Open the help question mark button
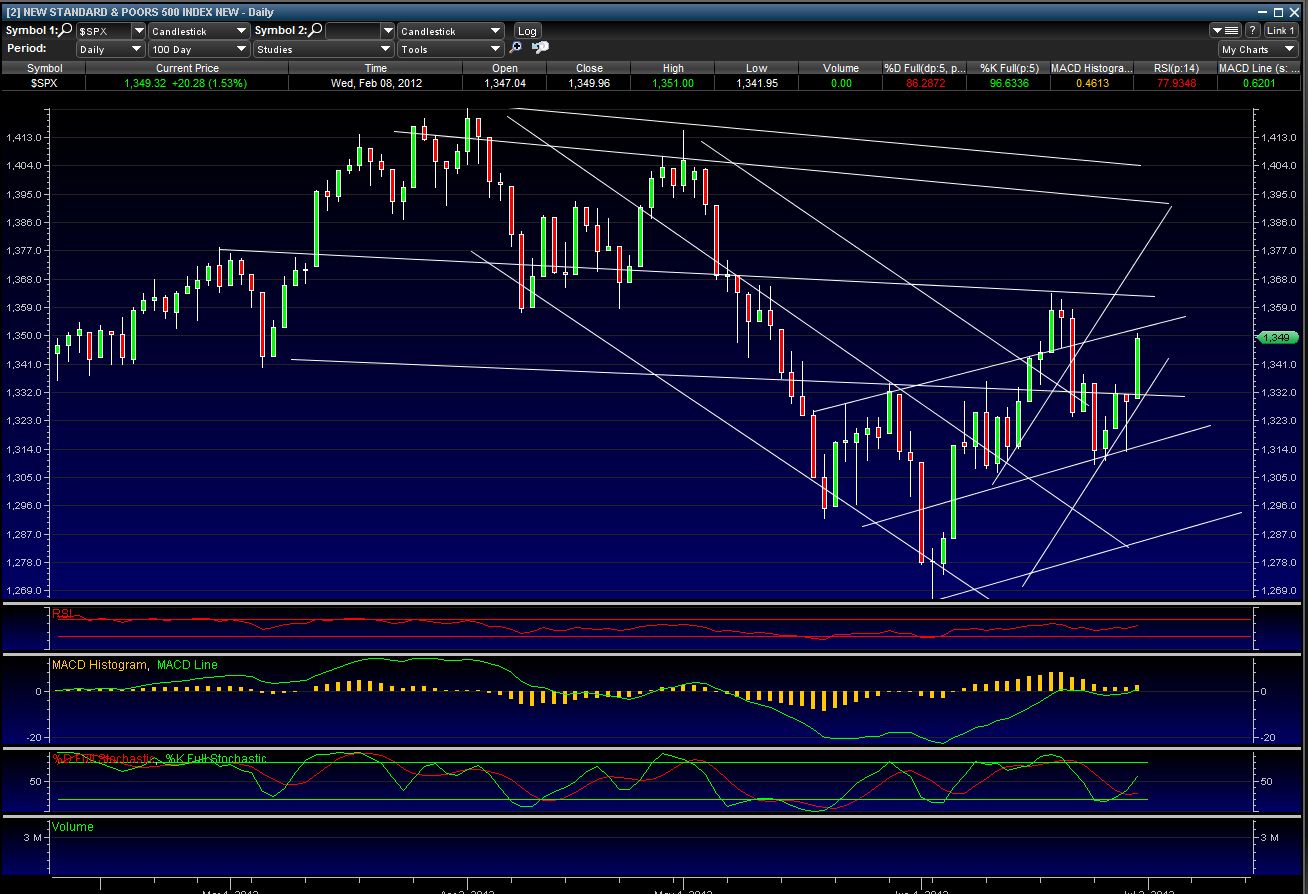The width and height of the screenshot is (1308, 894). [1252, 31]
